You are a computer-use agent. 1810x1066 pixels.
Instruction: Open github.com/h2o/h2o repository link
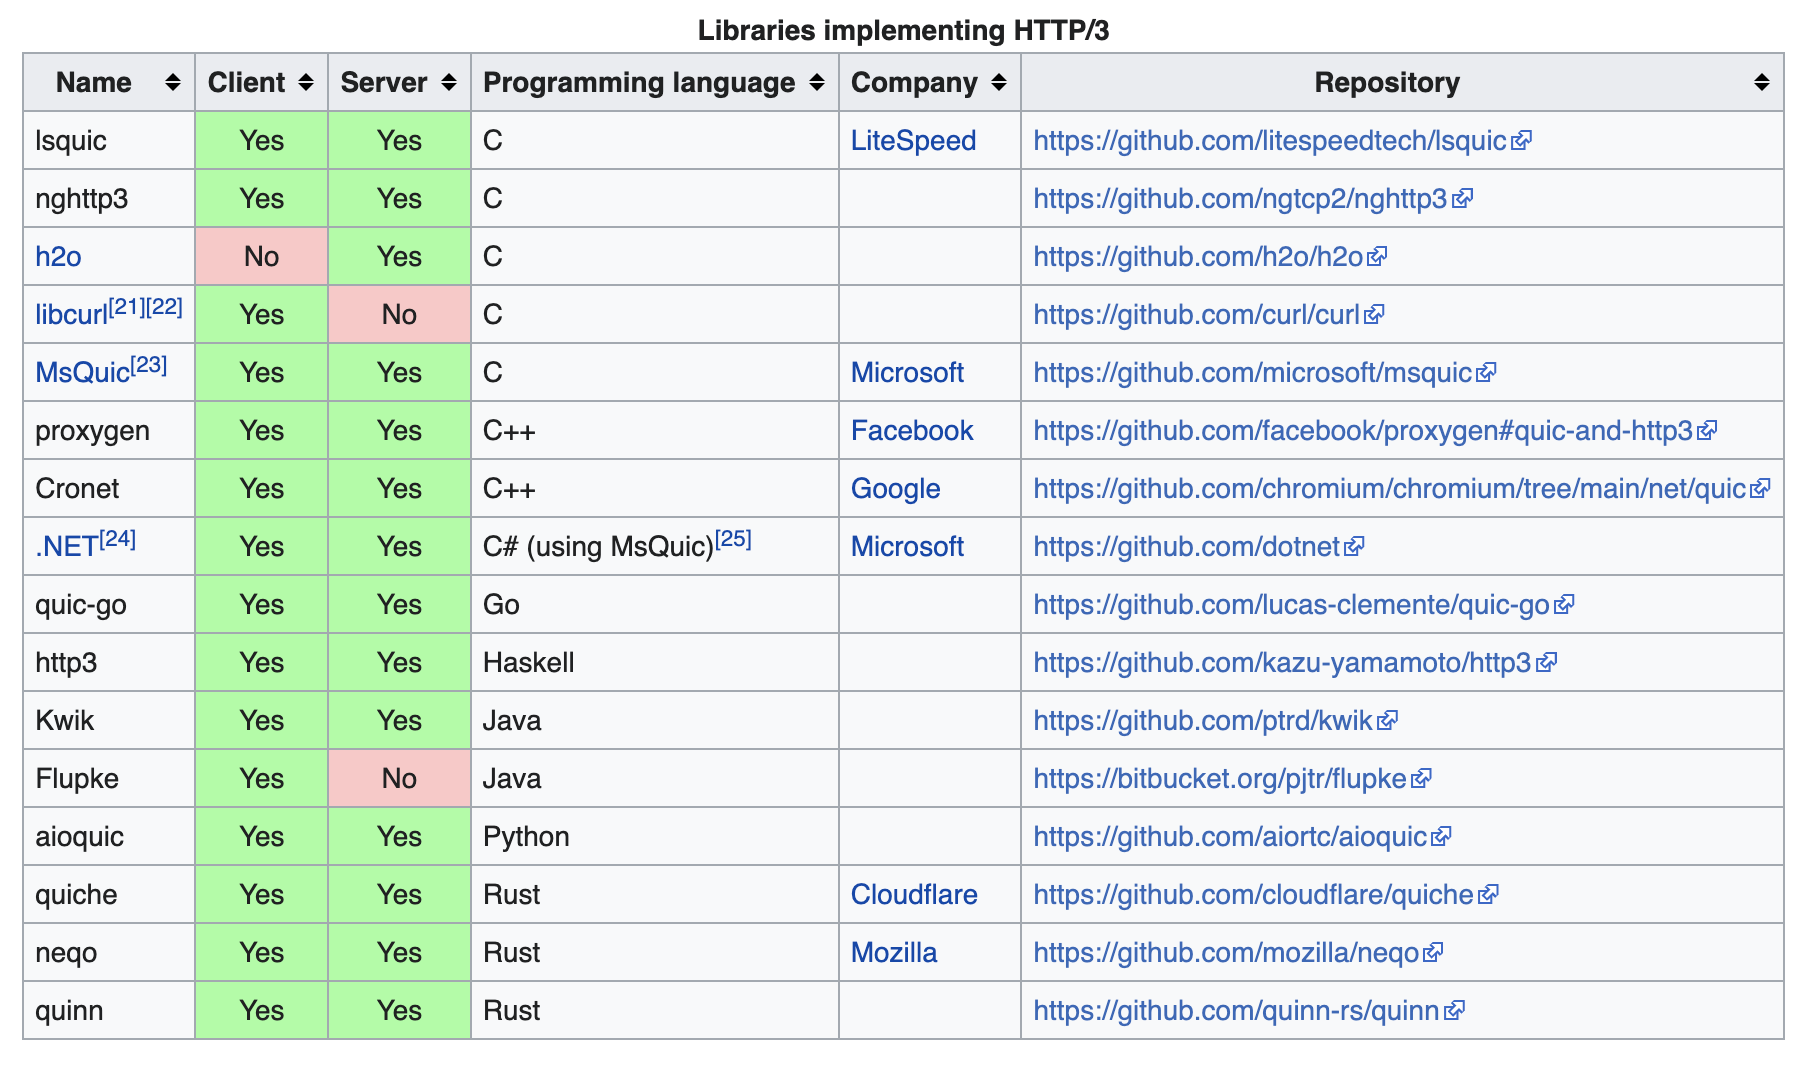pos(1198,257)
